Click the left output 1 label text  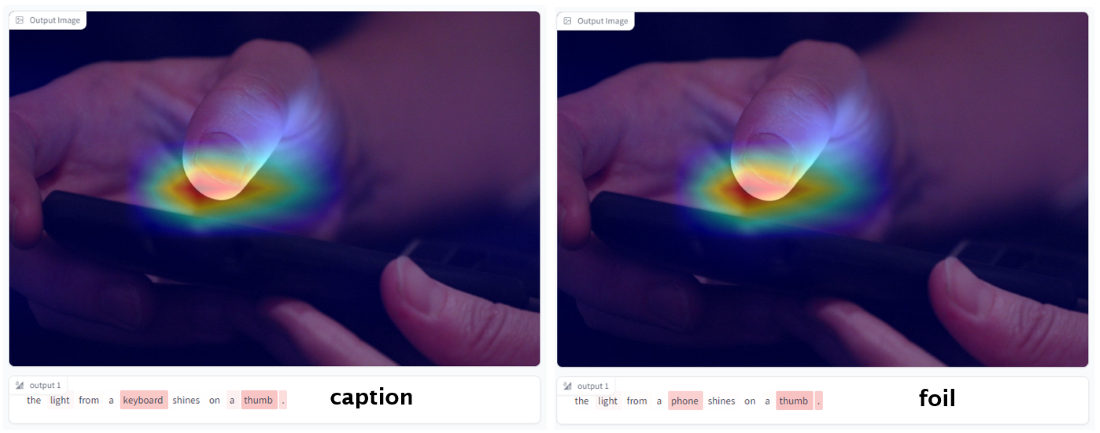click(45, 385)
